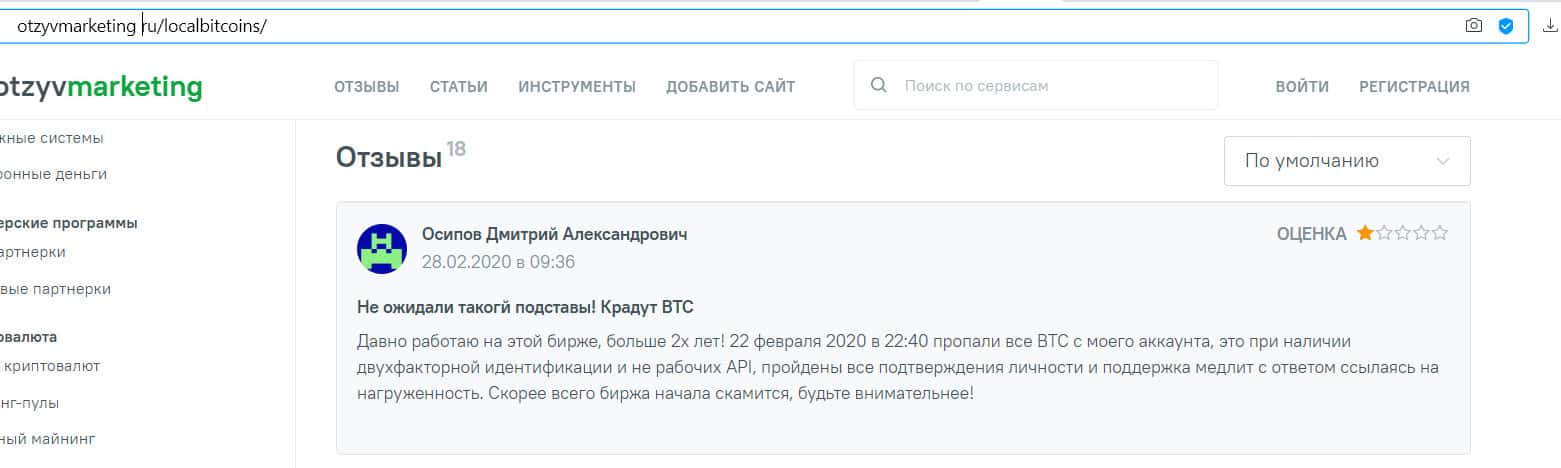The height and width of the screenshot is (468, 1561).
Task: Click the camera screenshot icon in address bar
Action: [1473, 26]
